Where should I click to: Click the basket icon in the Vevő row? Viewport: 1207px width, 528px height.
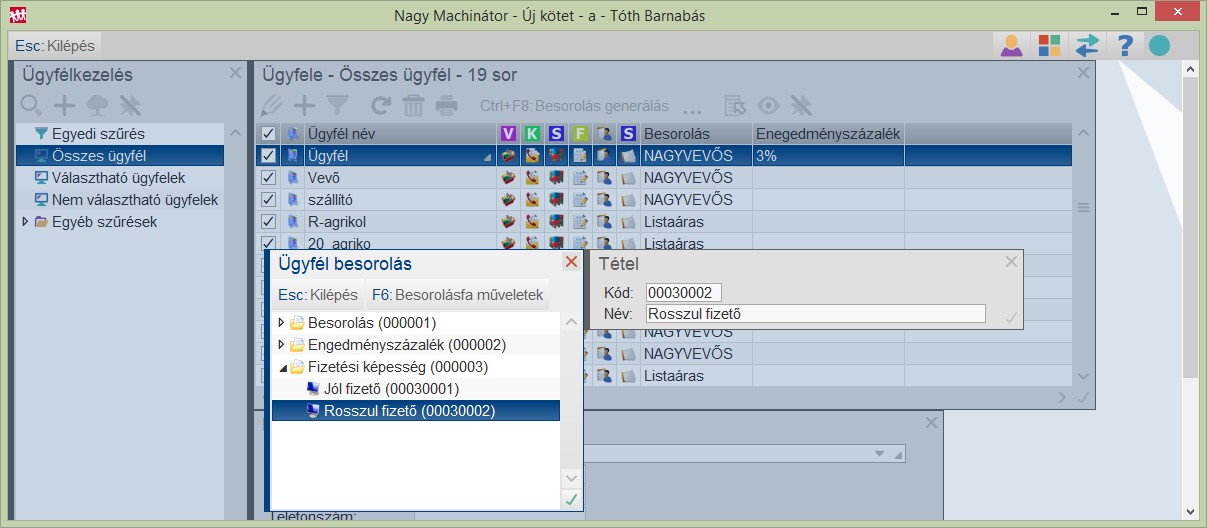[509, 177]
